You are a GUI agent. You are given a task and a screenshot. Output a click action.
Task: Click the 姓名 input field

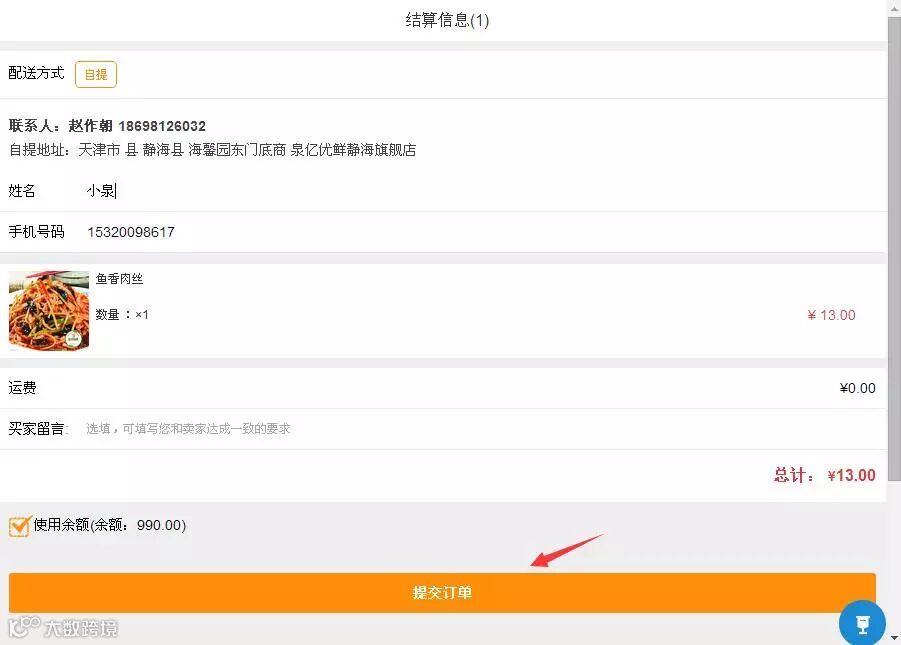click(483, 191)
